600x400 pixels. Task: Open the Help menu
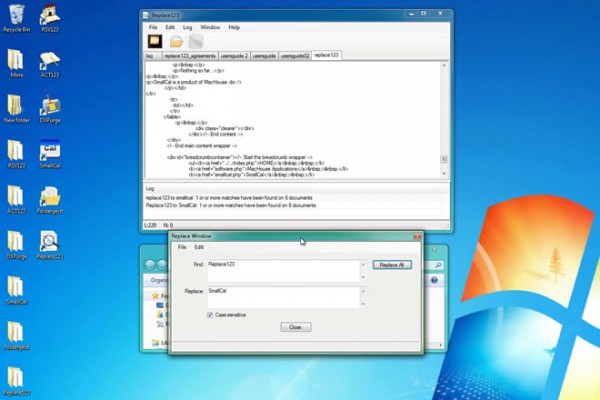pyautogui.click(x=234, y=27)
